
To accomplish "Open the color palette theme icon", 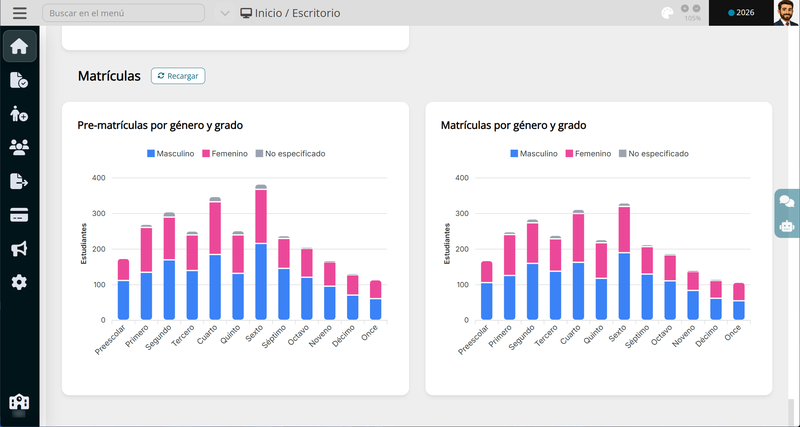I will (x=667, y=13).
